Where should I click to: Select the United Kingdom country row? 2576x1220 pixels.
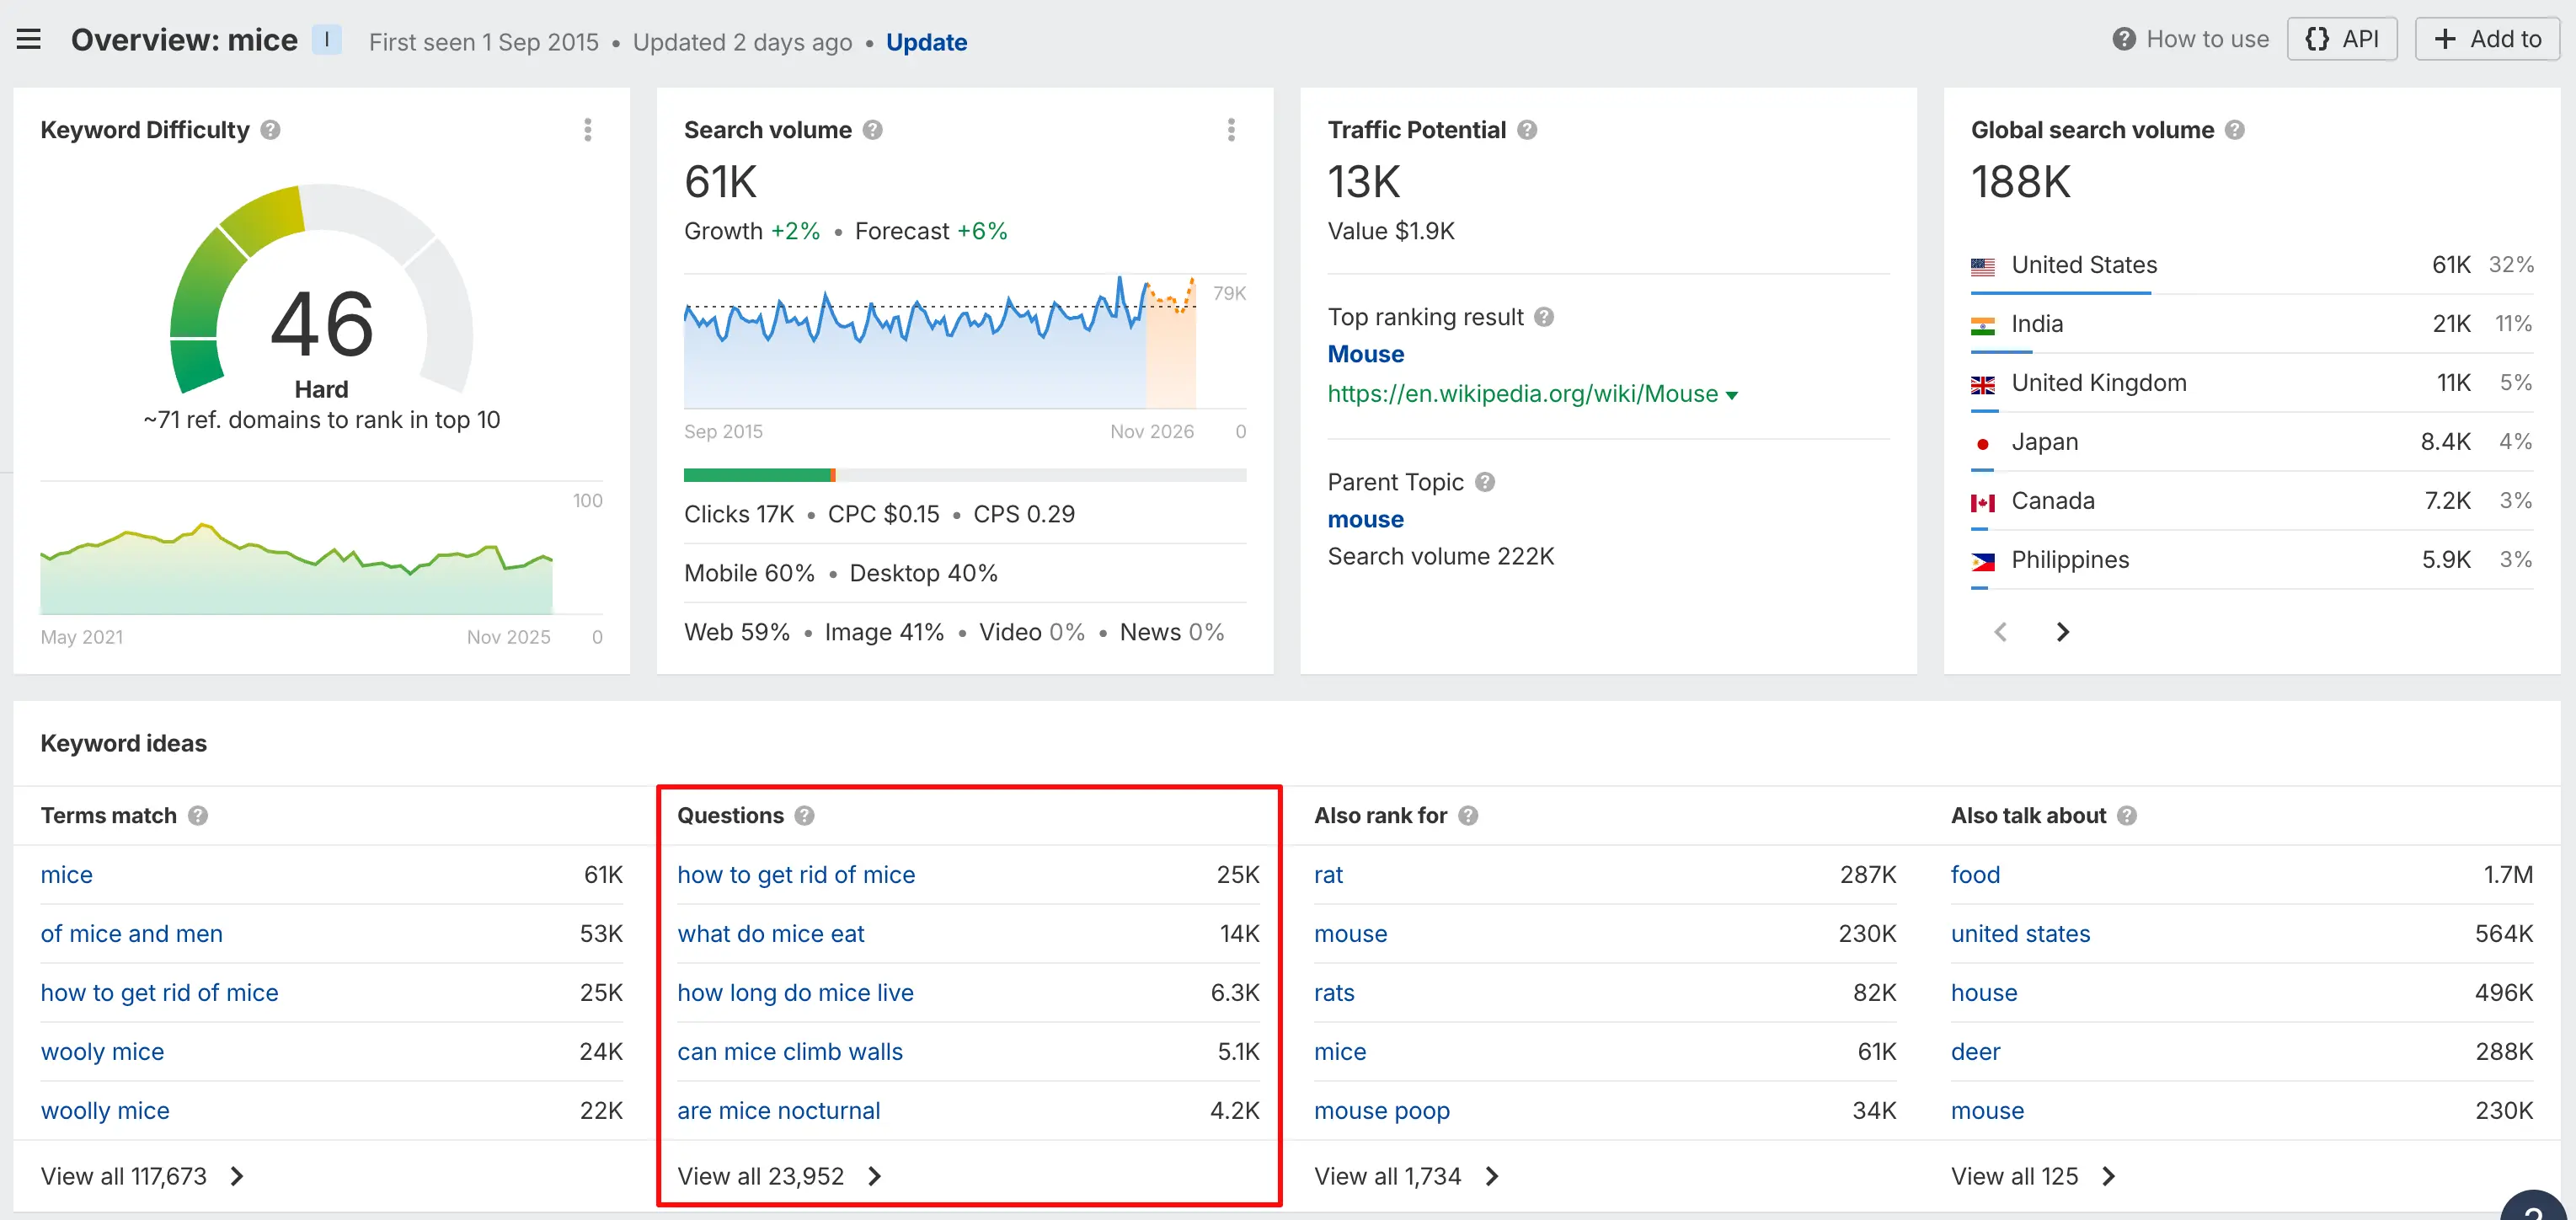[x=2252, y=383]
